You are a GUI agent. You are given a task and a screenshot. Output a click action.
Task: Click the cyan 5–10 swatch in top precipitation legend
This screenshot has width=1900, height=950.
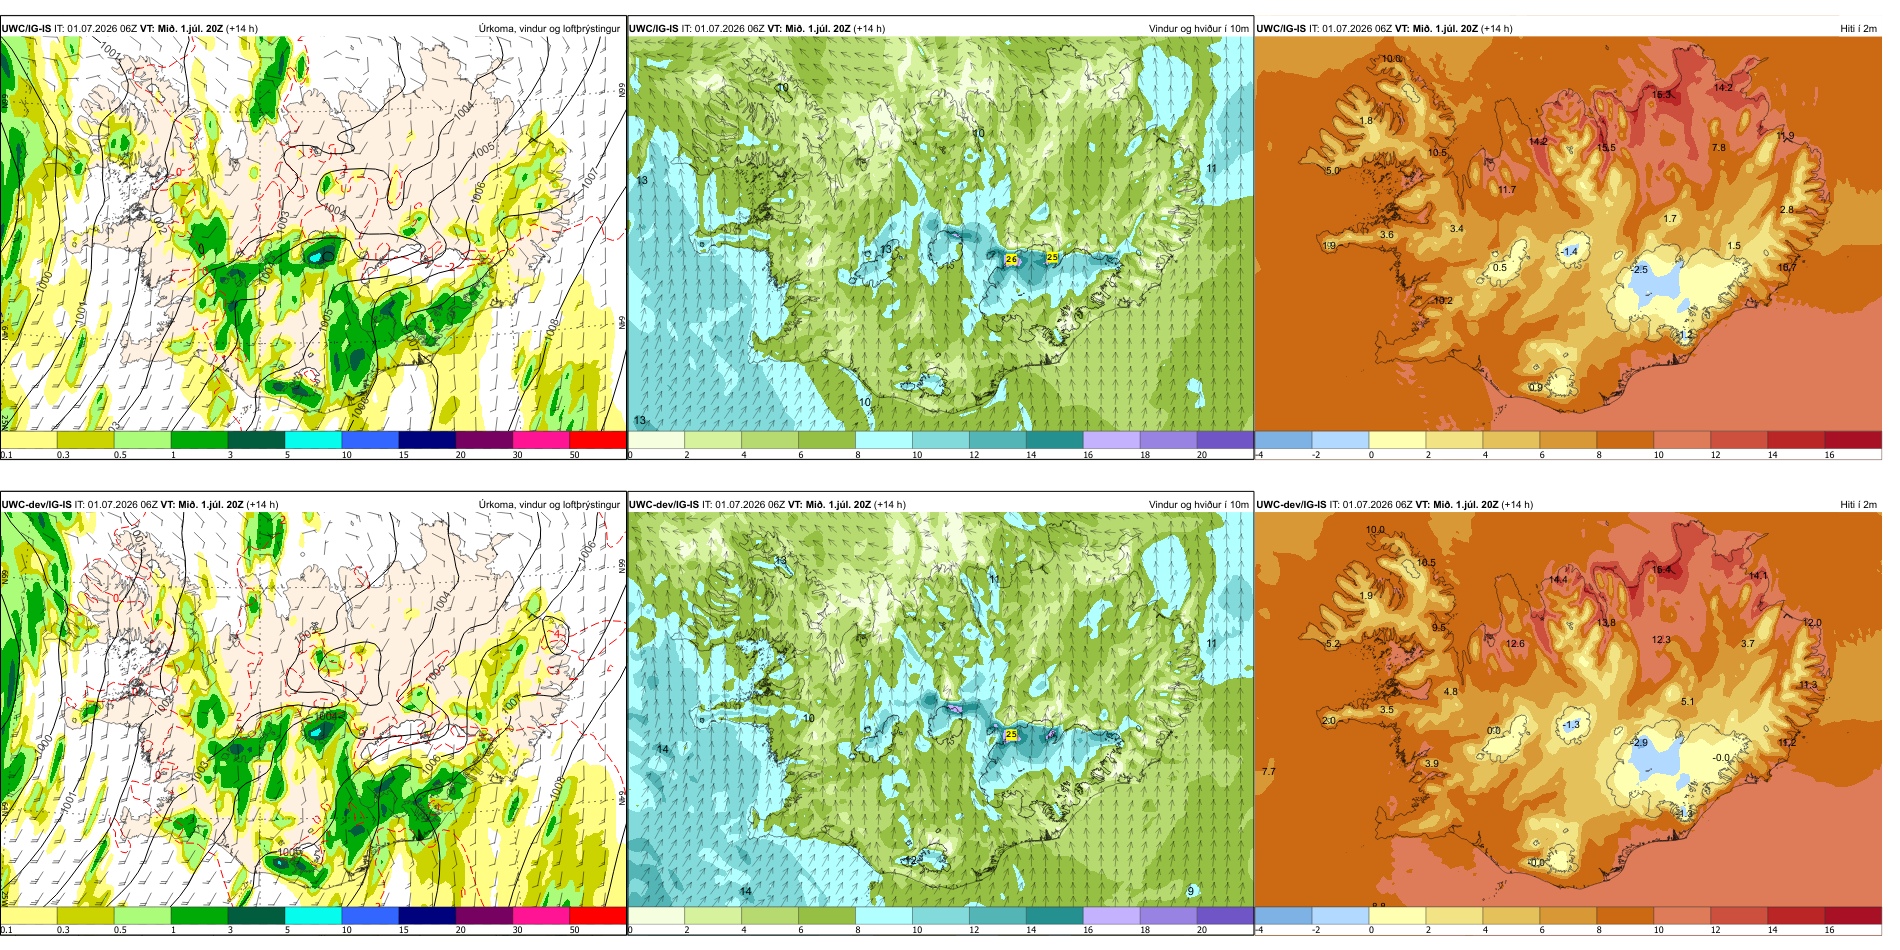click(313, 440)
